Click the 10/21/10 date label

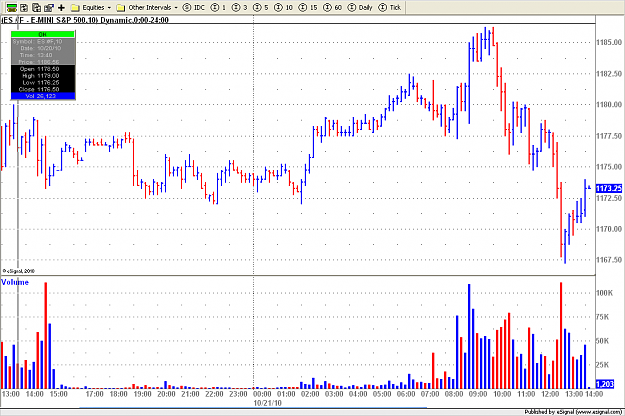click(267, 403)
